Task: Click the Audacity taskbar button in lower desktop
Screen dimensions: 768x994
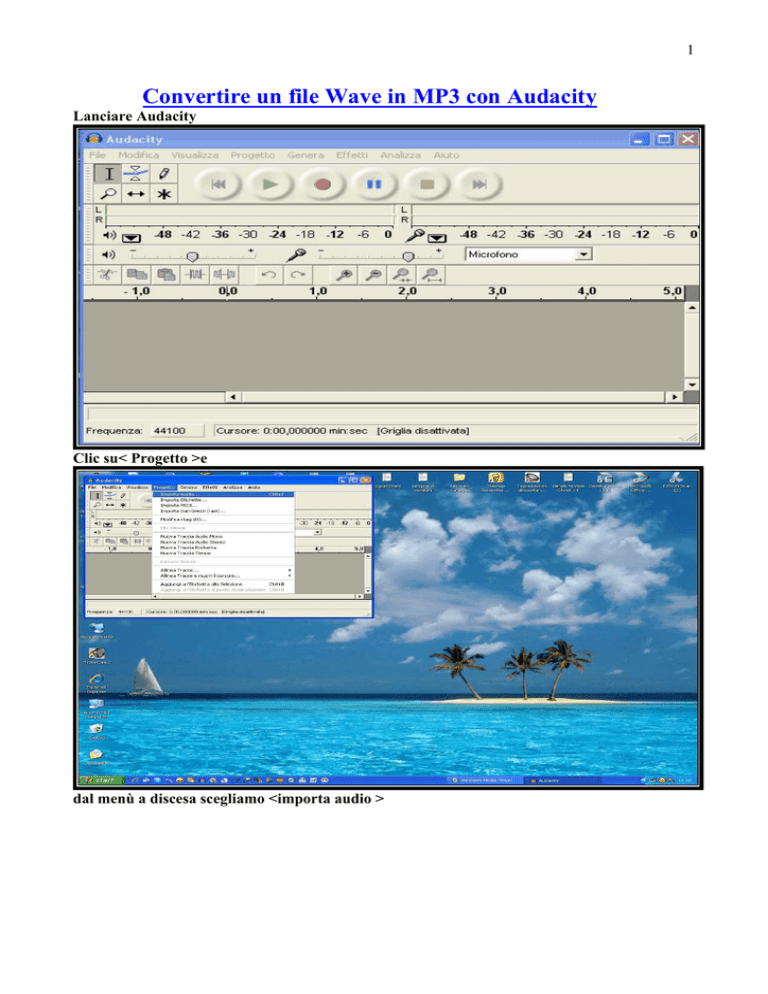Action: click(563, 780)
